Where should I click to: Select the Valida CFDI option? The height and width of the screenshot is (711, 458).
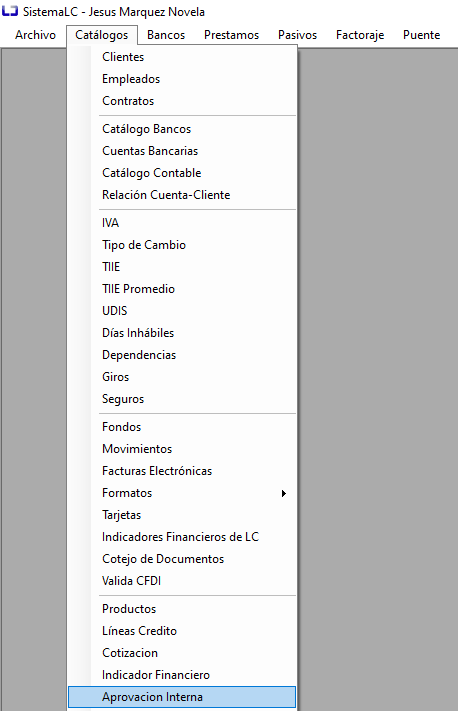coord(182,581)
